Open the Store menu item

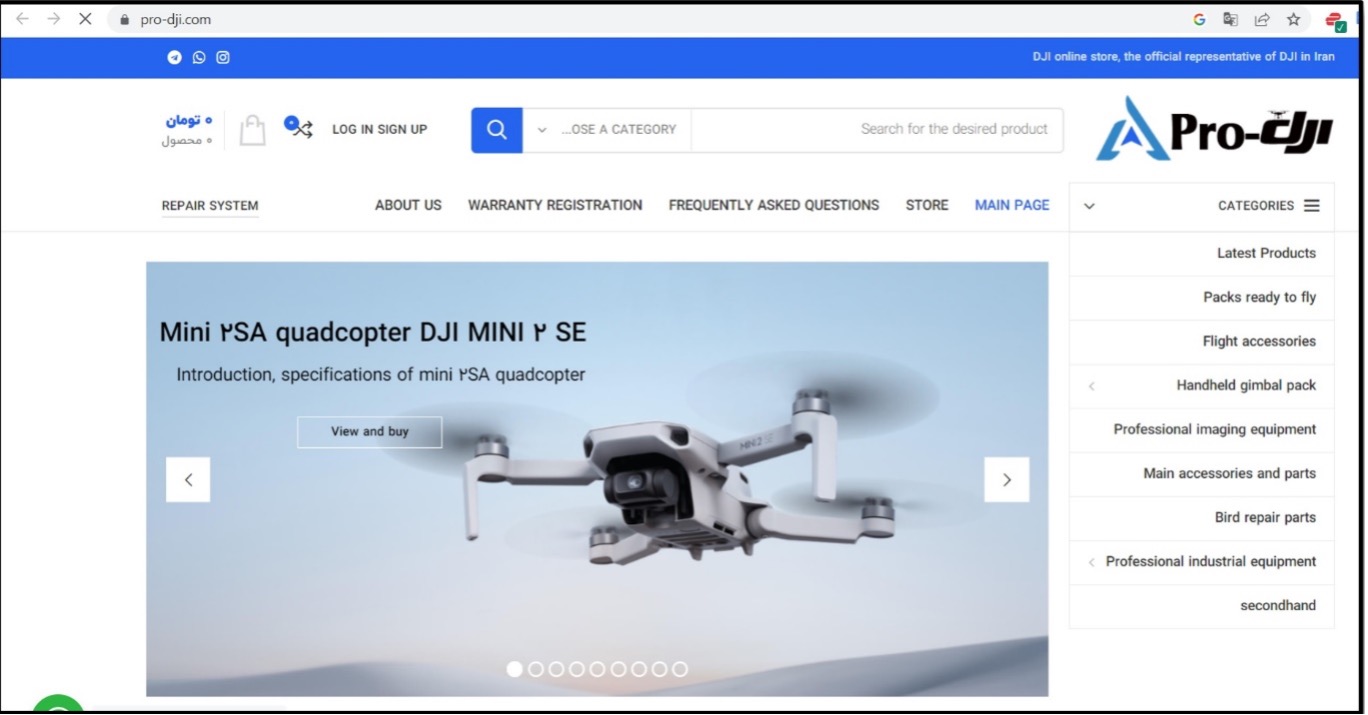pyautogui.click(x=927, y=205)
